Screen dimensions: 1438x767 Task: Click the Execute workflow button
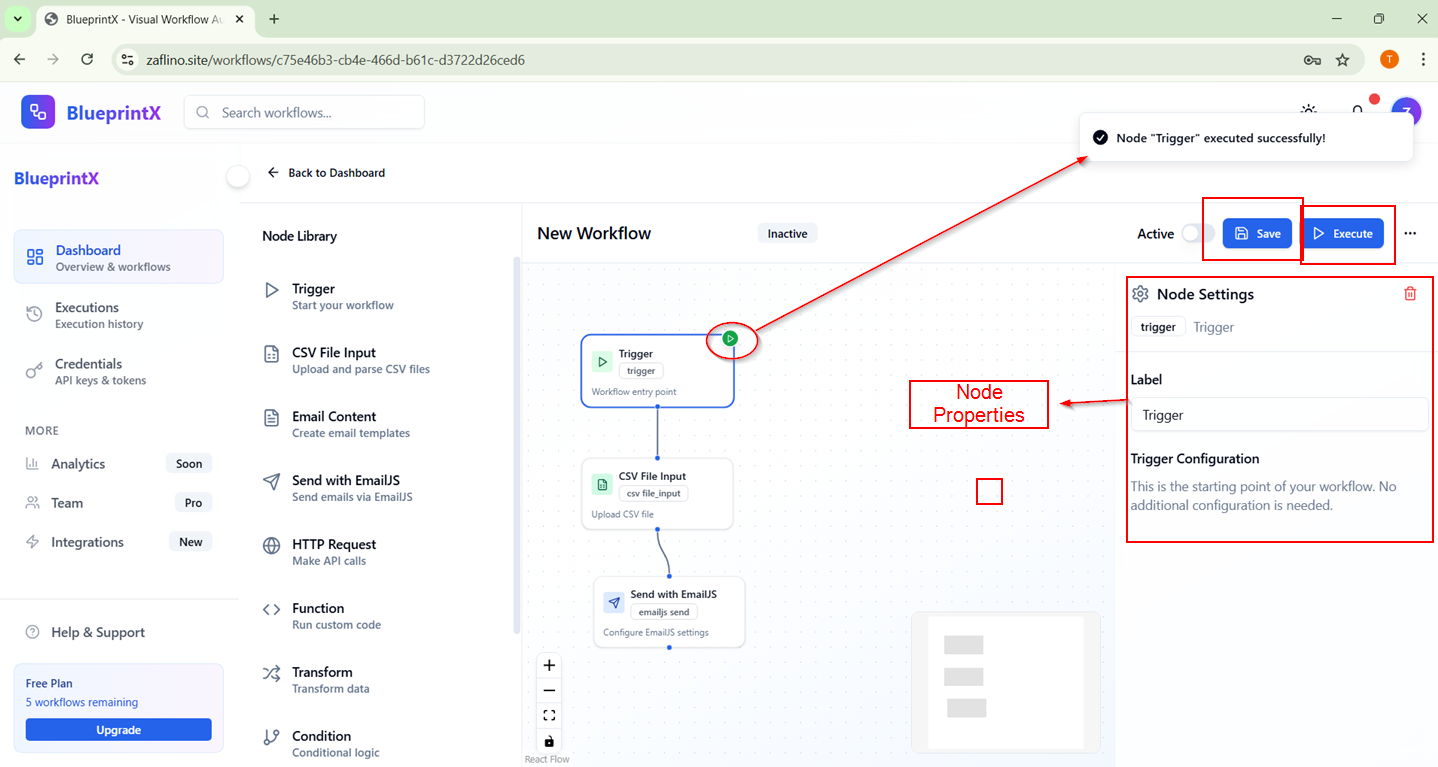click(x=1342, y=233)
